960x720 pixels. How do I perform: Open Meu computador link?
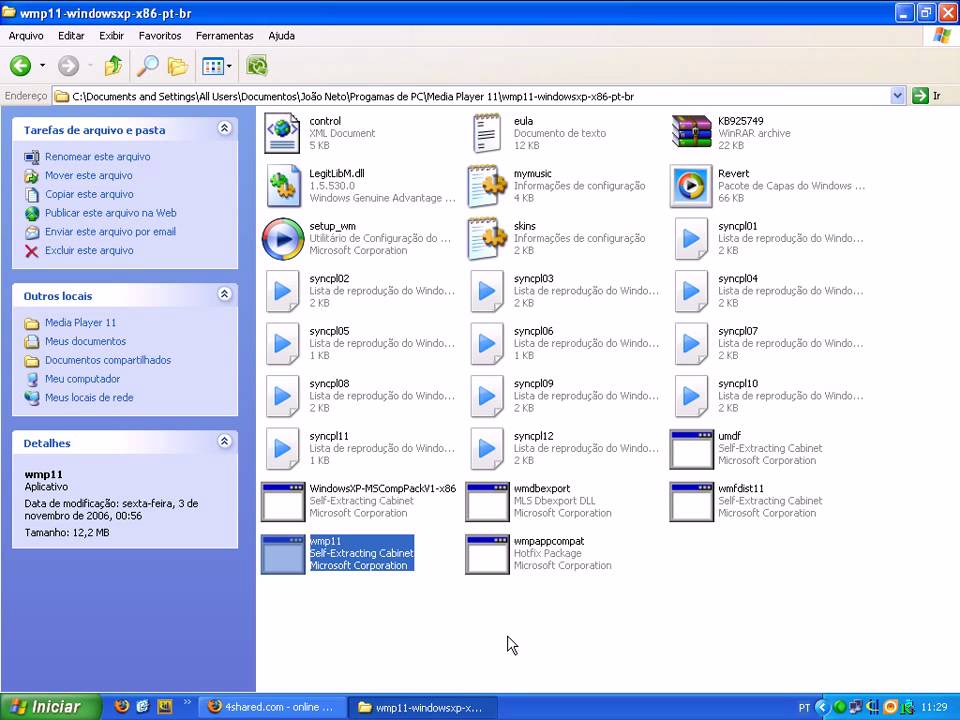[x=83, y=379]
